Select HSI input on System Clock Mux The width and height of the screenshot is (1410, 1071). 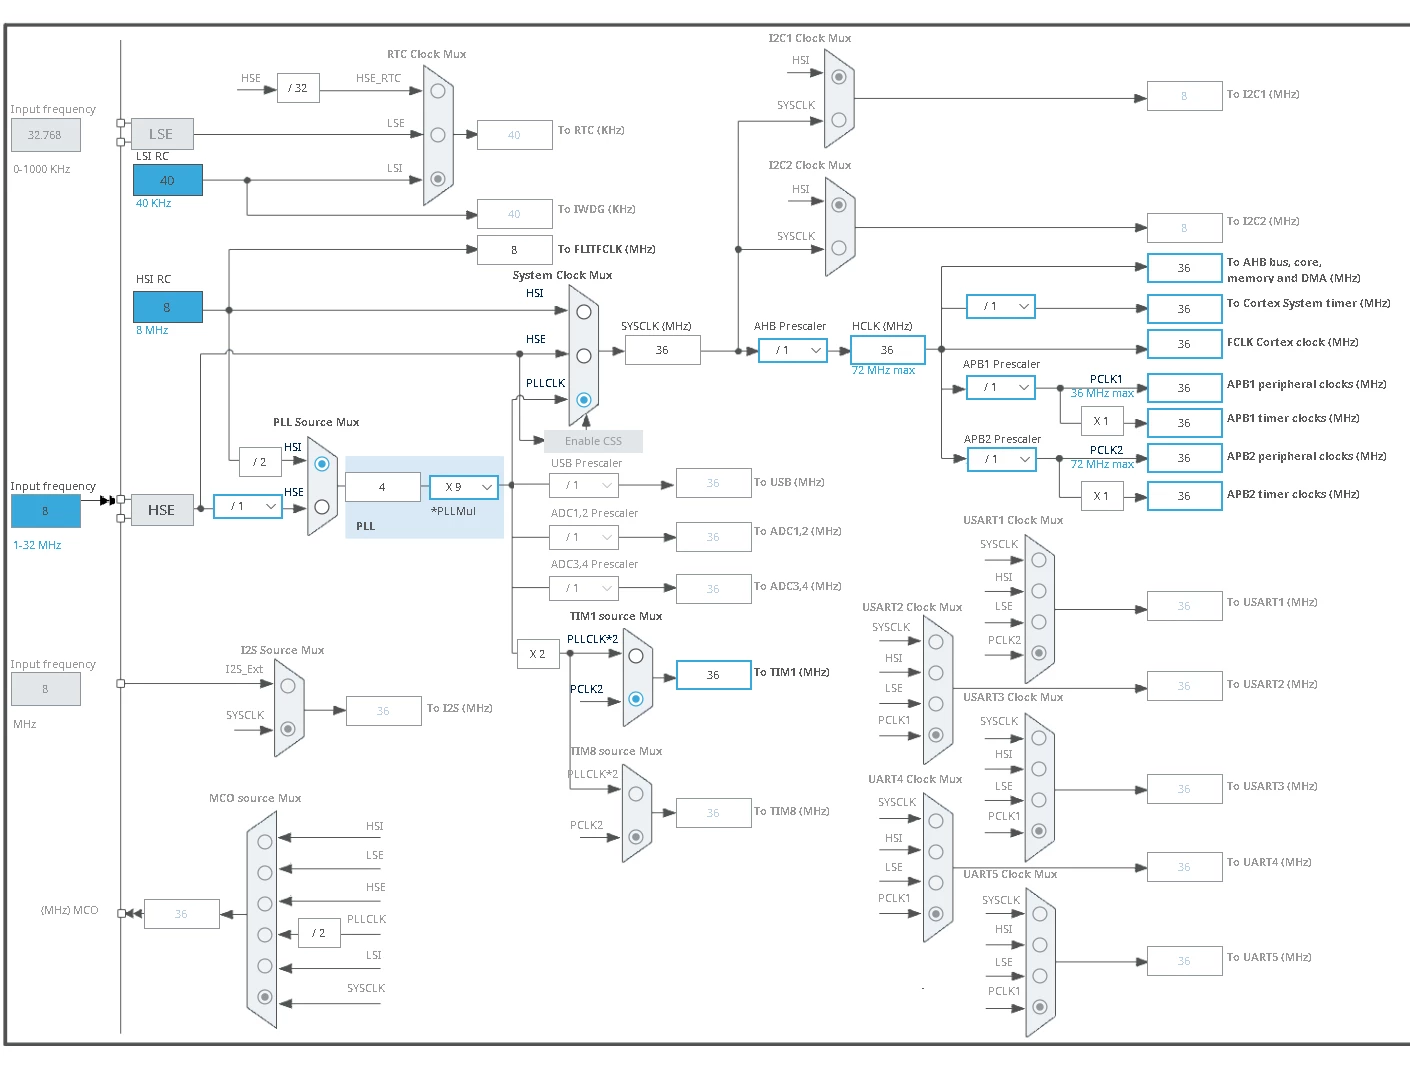(x=584, y=312)
